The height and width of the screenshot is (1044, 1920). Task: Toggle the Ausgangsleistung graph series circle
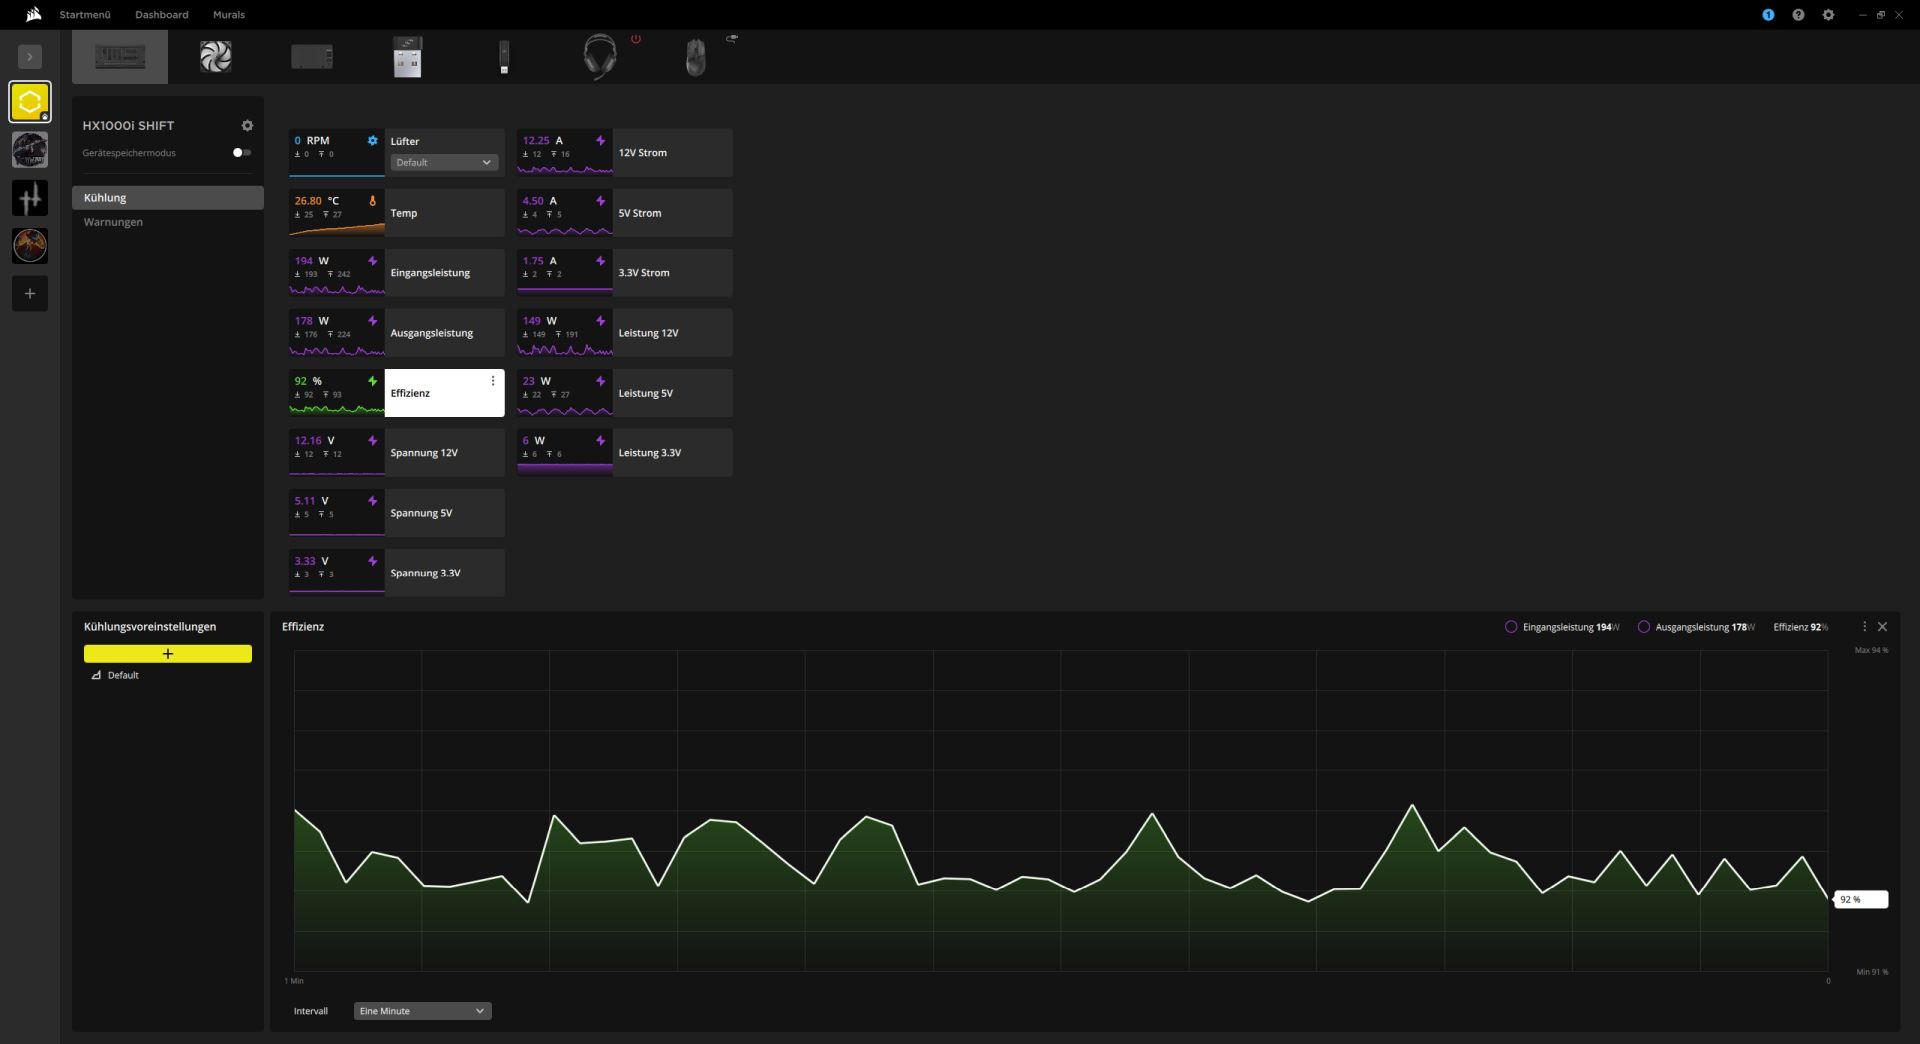coord(1643,627)
